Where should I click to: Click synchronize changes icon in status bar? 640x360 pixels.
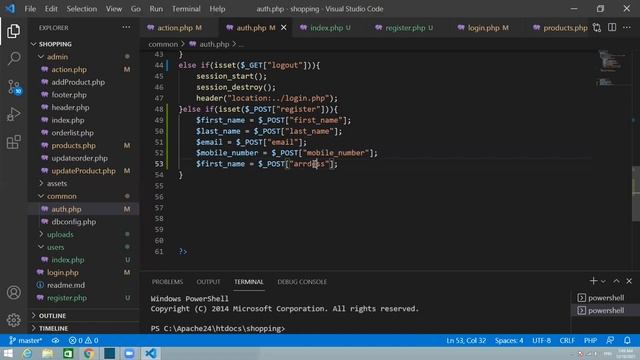click(56, 340)
